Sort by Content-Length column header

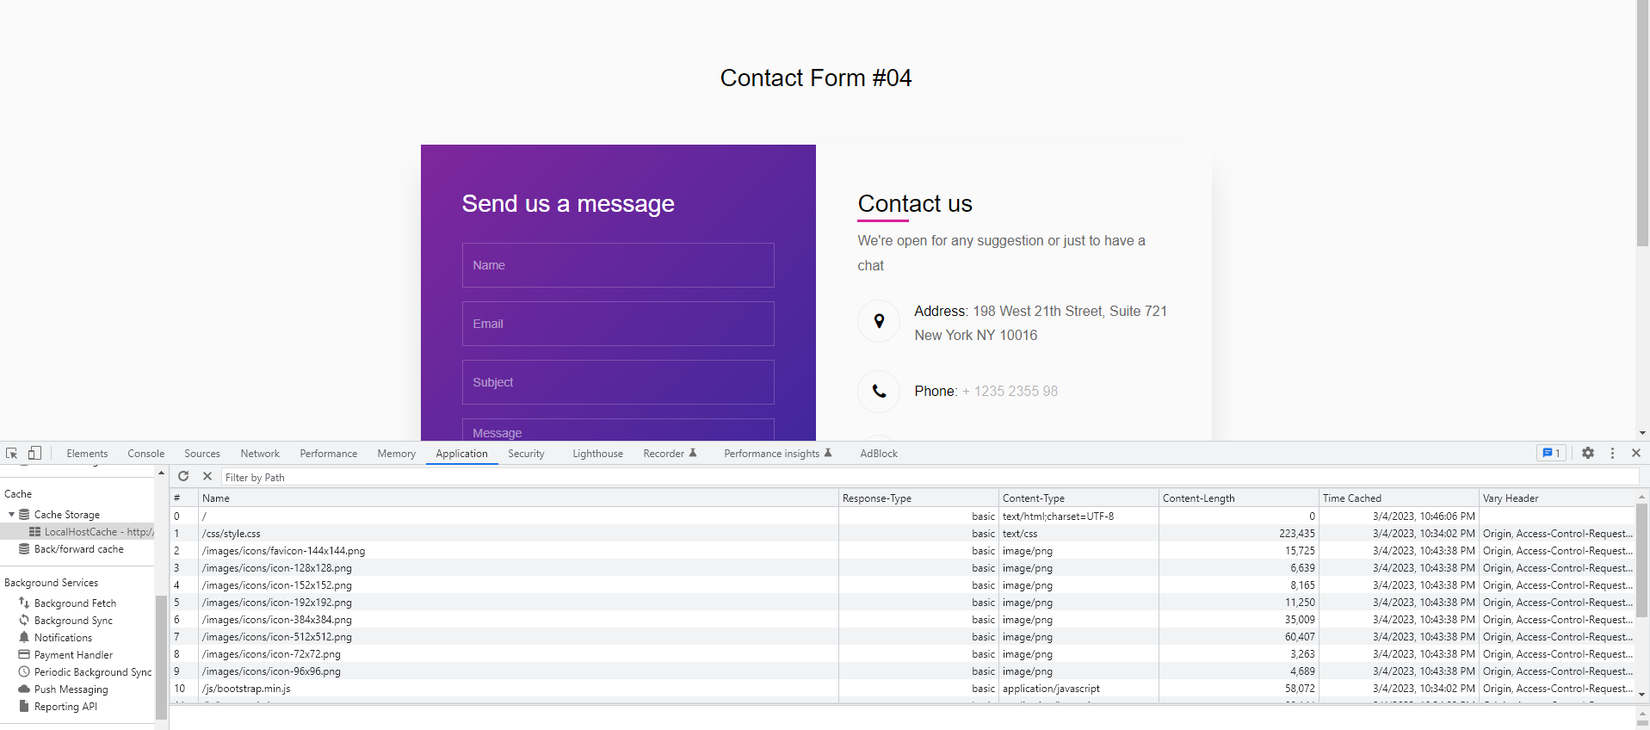point(1238,498)
